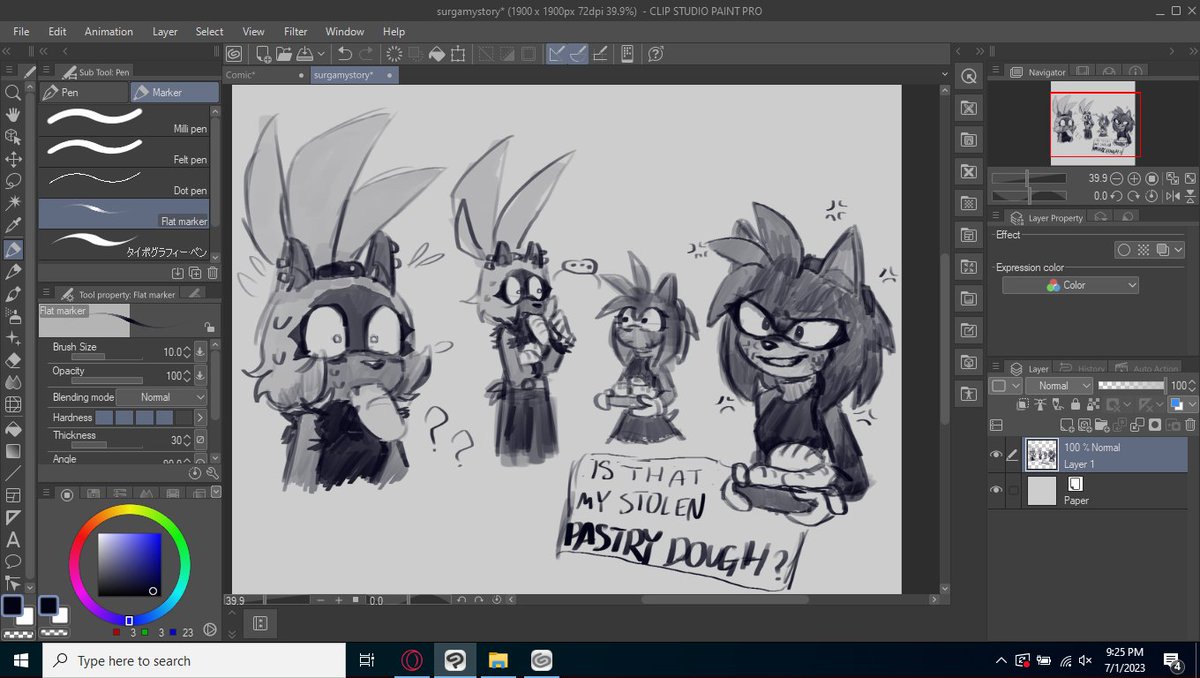Toggle the Tone effect icon in Layer Property
Viewport: 1200px width, 678px height.
click(x=1143, y=250)
